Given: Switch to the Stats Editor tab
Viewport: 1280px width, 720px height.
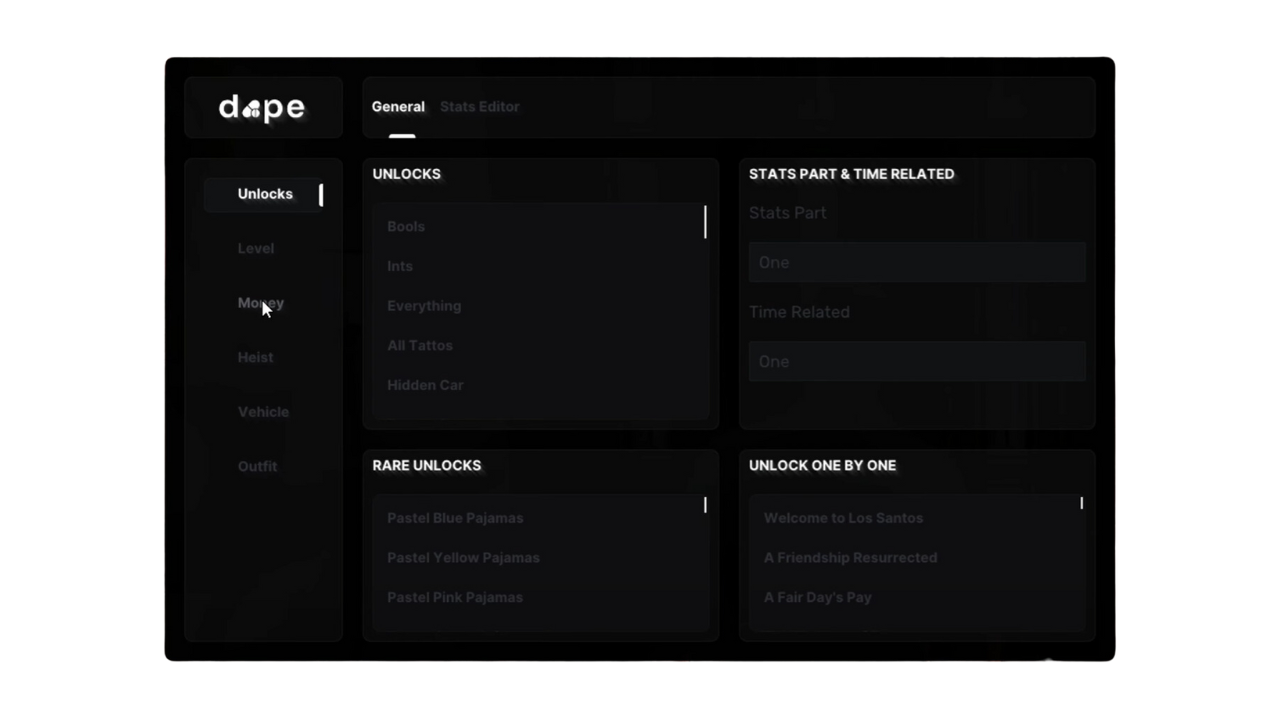Looking at the screenshot, I should click(x=479, y=107).
